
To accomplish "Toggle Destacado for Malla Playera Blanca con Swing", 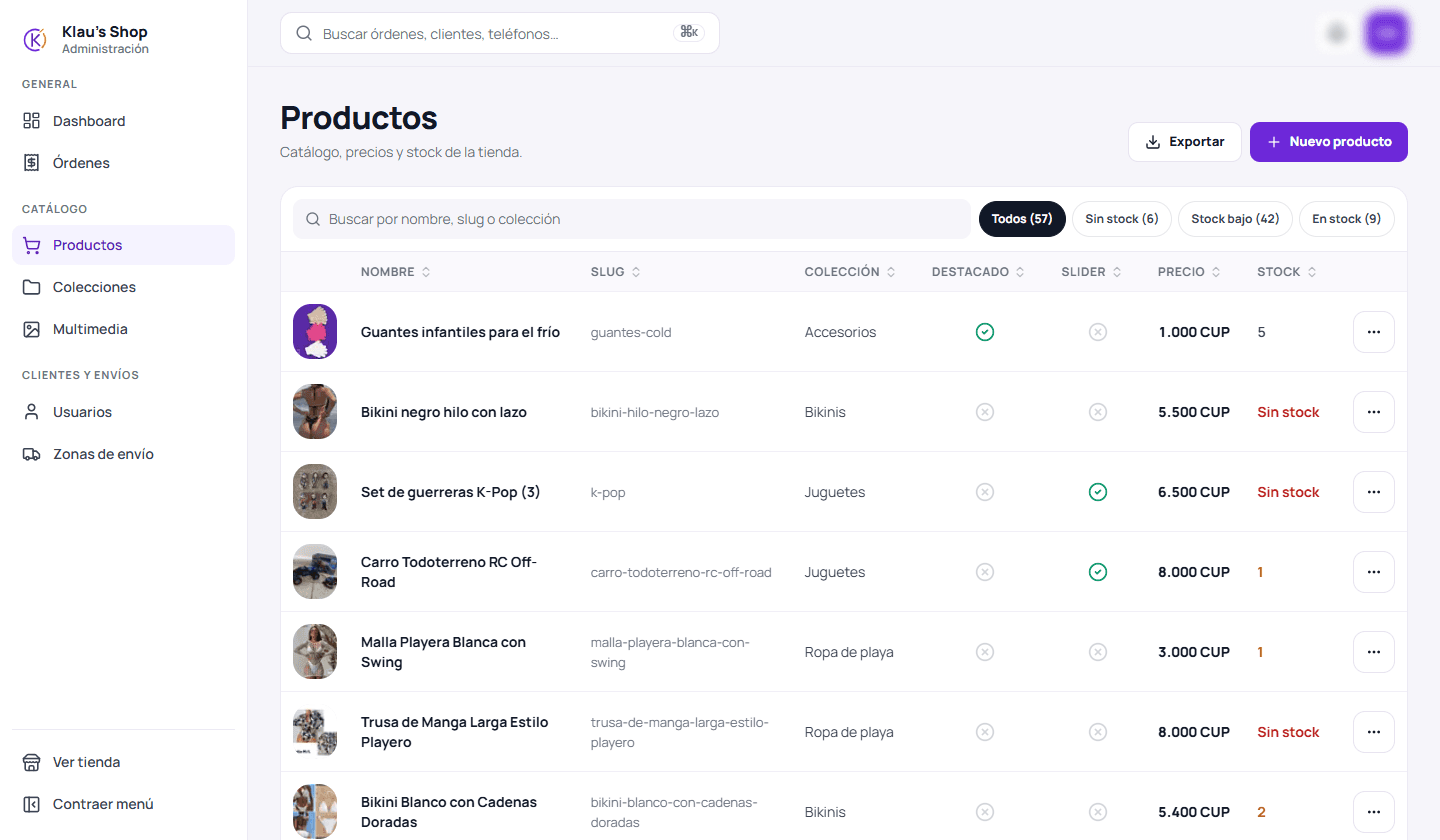I will 985,652.
